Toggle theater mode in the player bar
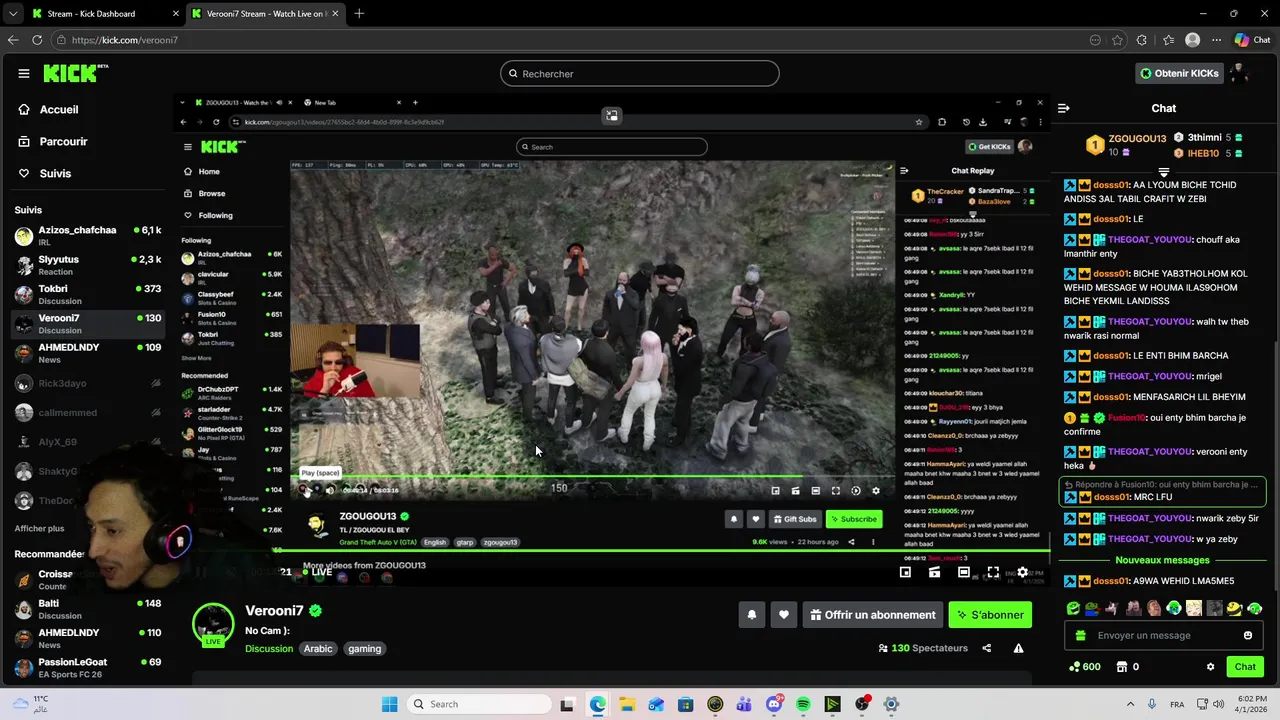 pyautogui.click(x=963, y=572)
